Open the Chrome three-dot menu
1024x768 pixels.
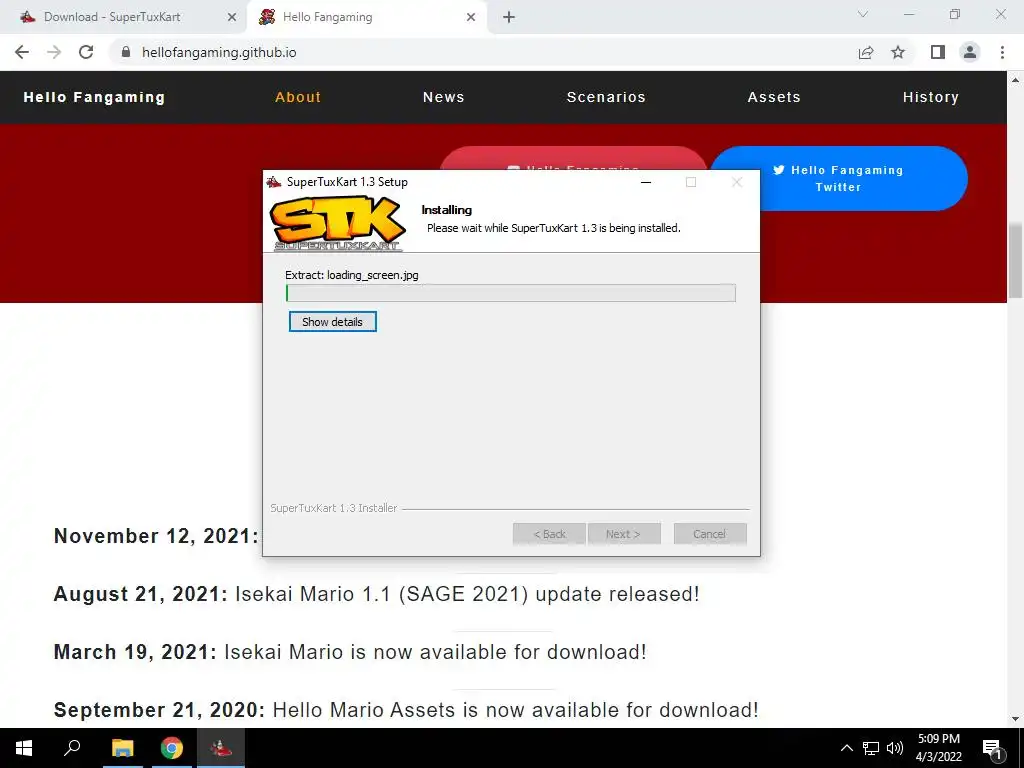coord(1002,52)
